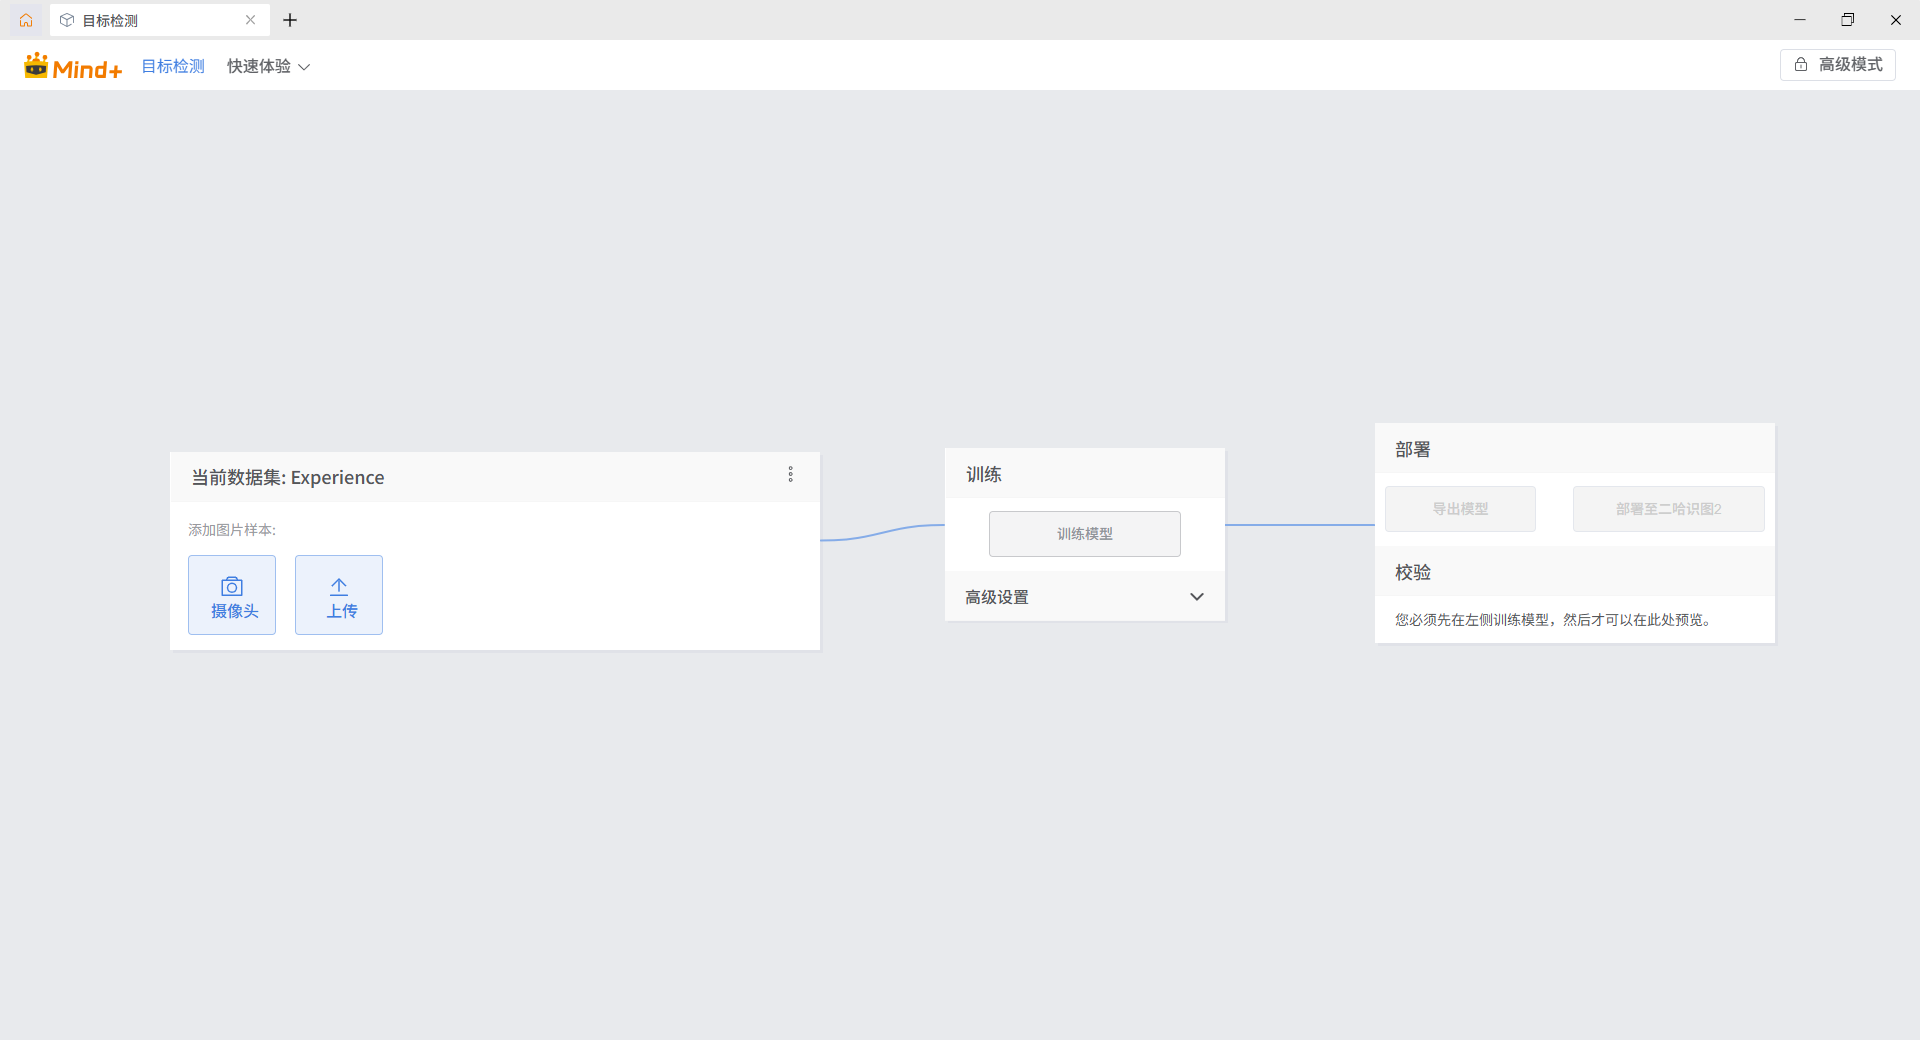The height and width of the screenshot is (1040, 1920).
Task: Click the 部署至二哈识图2 button
Action: pos(1668,509)
